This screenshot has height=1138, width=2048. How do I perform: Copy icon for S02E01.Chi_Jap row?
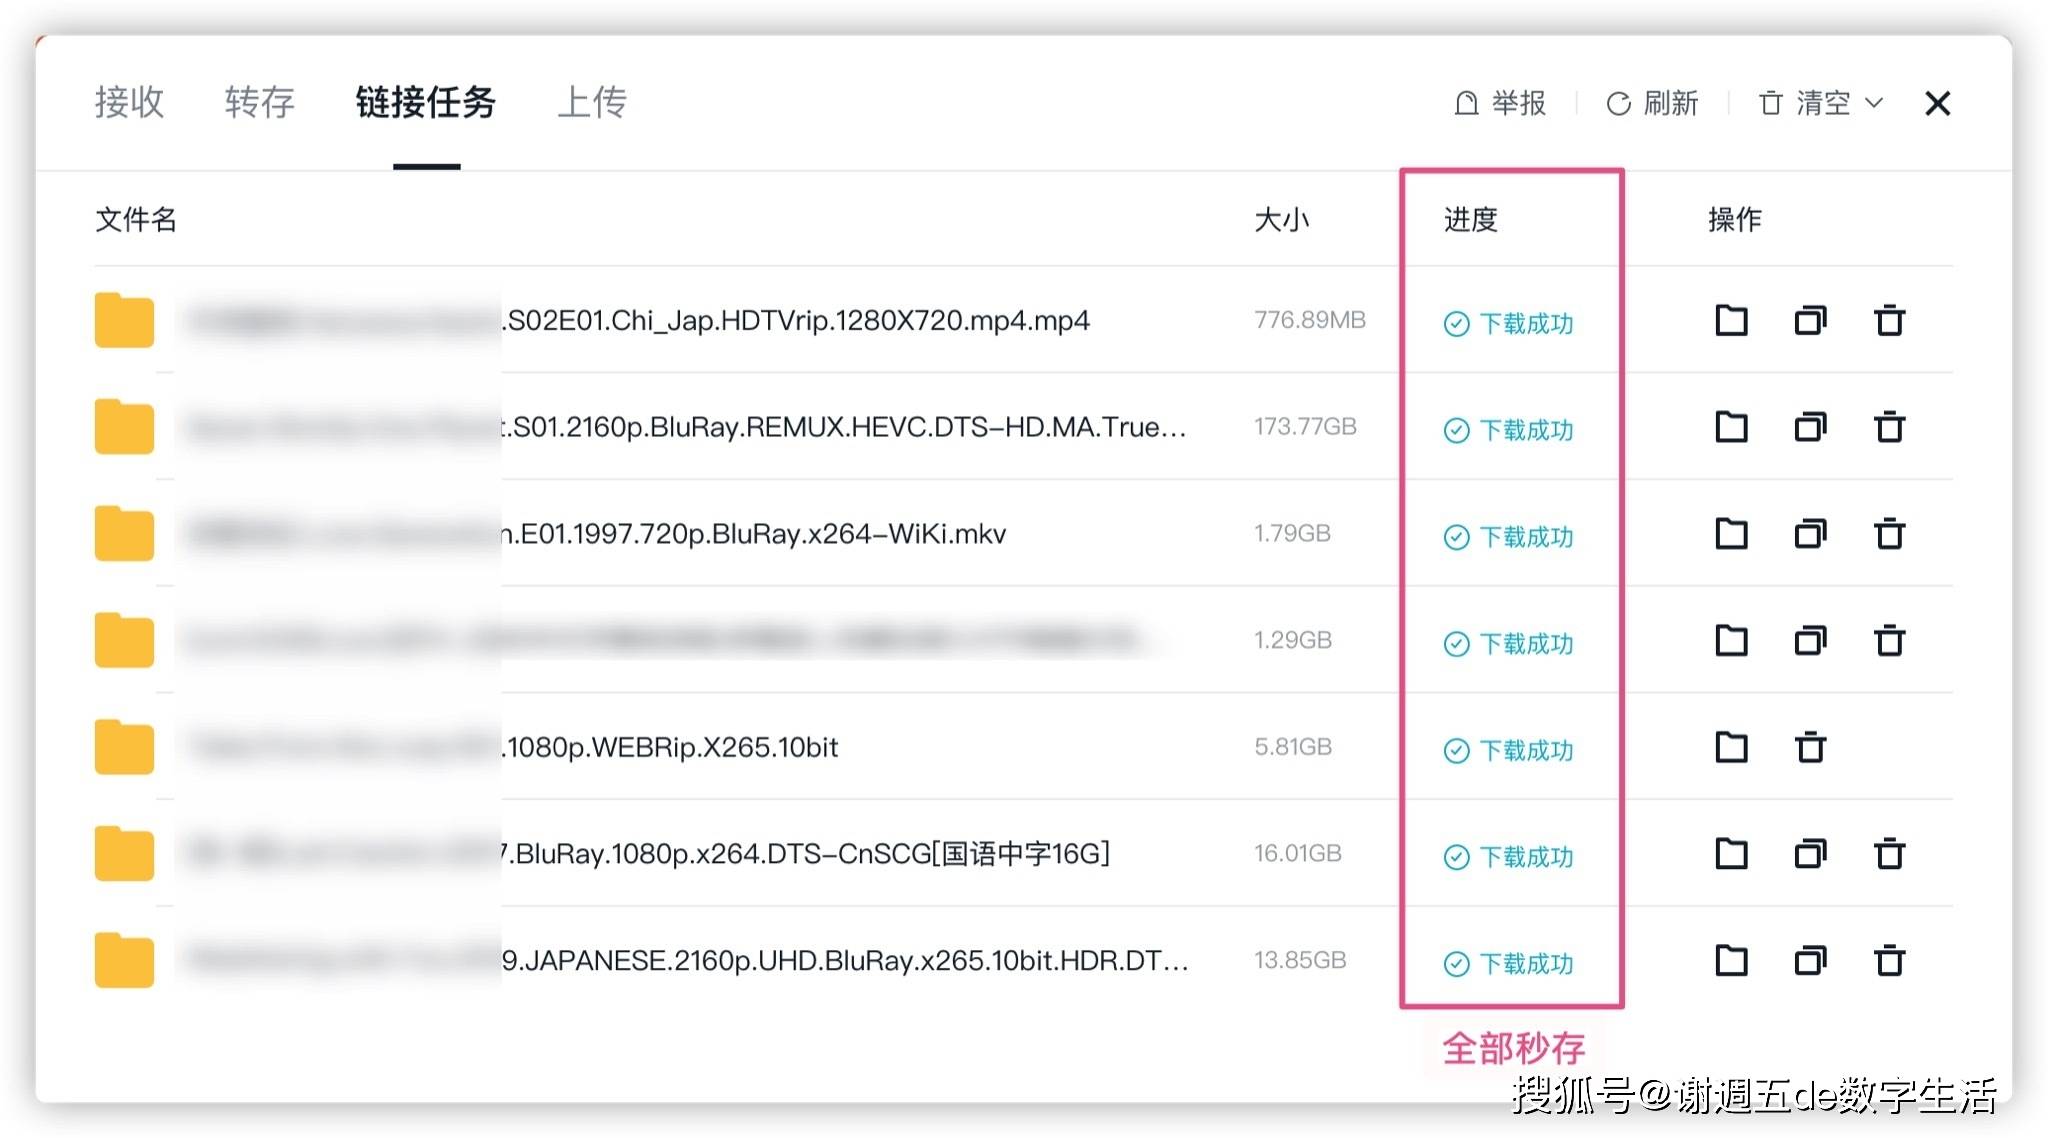[x=1810, y=320]
